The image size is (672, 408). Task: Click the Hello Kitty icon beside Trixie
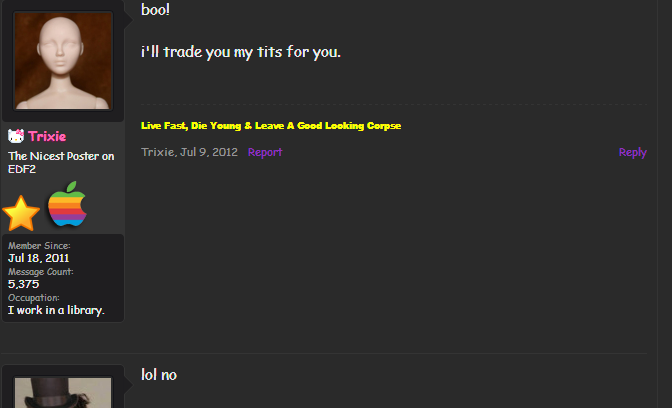click(16, 136)
